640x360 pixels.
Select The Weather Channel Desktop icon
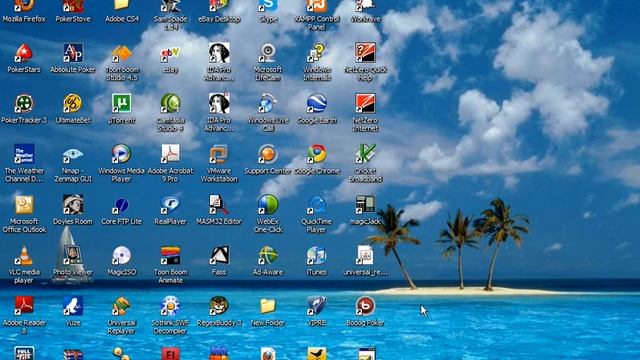pos(24,154)
